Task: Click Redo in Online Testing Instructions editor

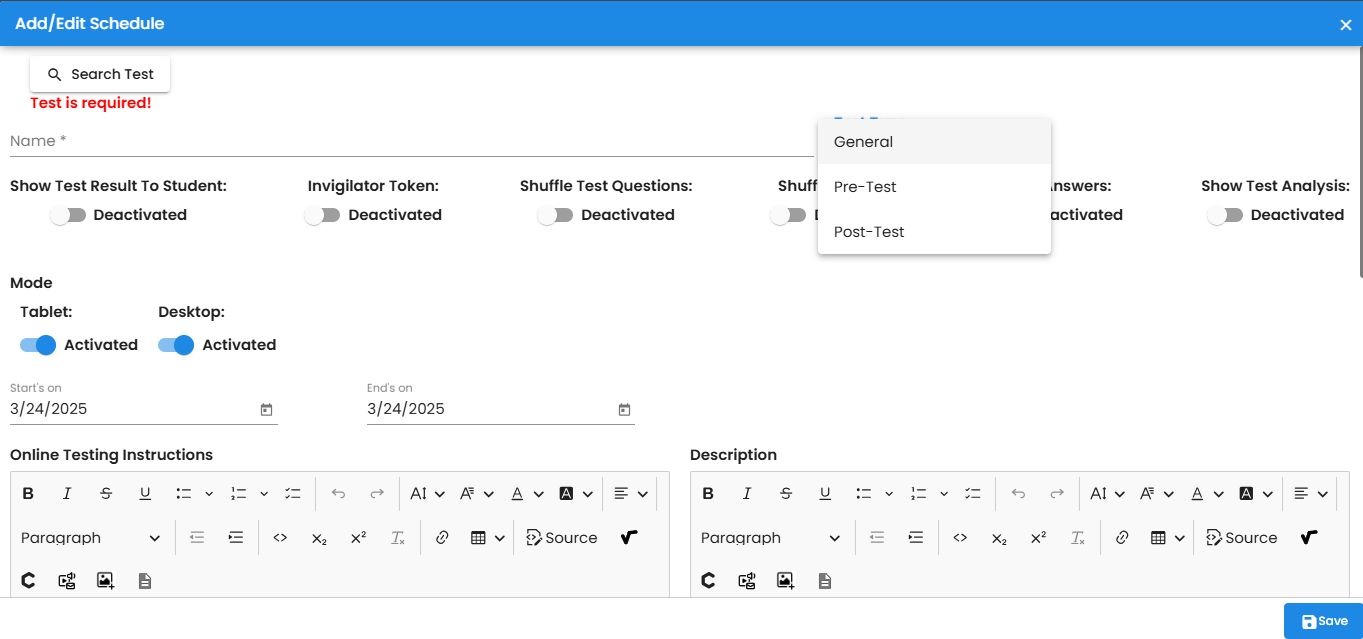Action: [x=377, y=494]
